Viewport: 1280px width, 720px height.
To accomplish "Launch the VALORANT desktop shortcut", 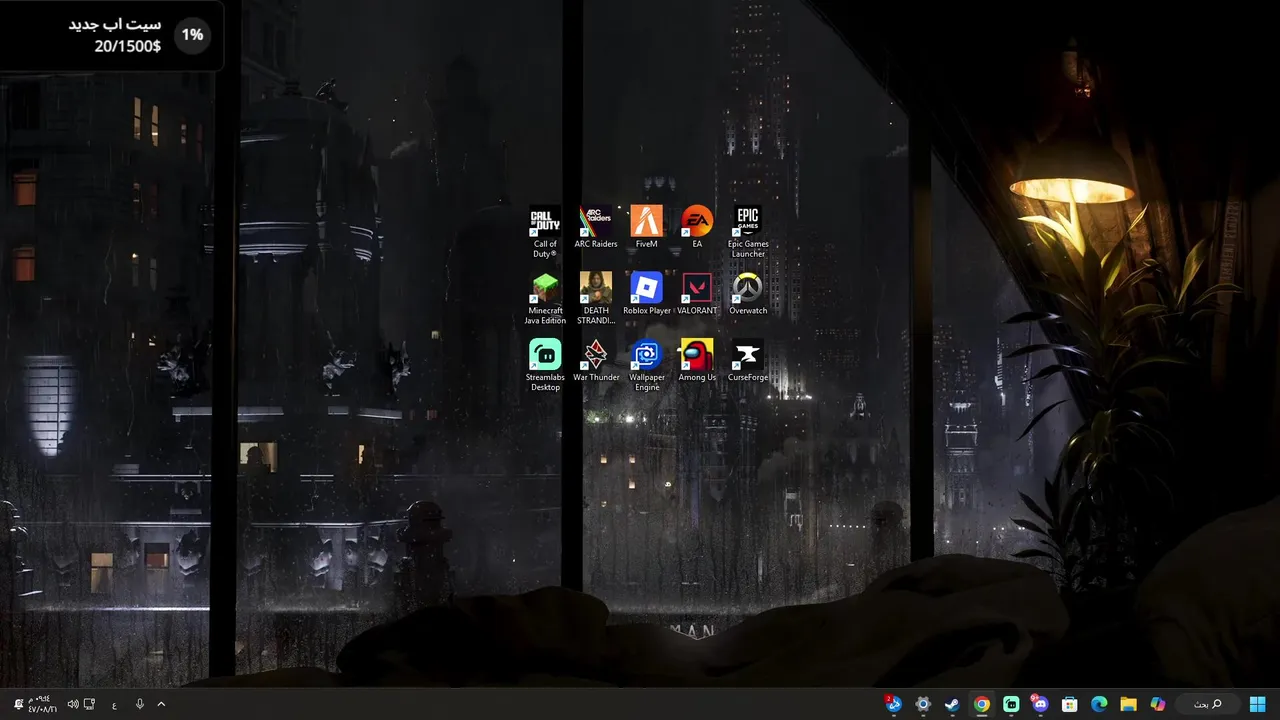I will 697,295.
